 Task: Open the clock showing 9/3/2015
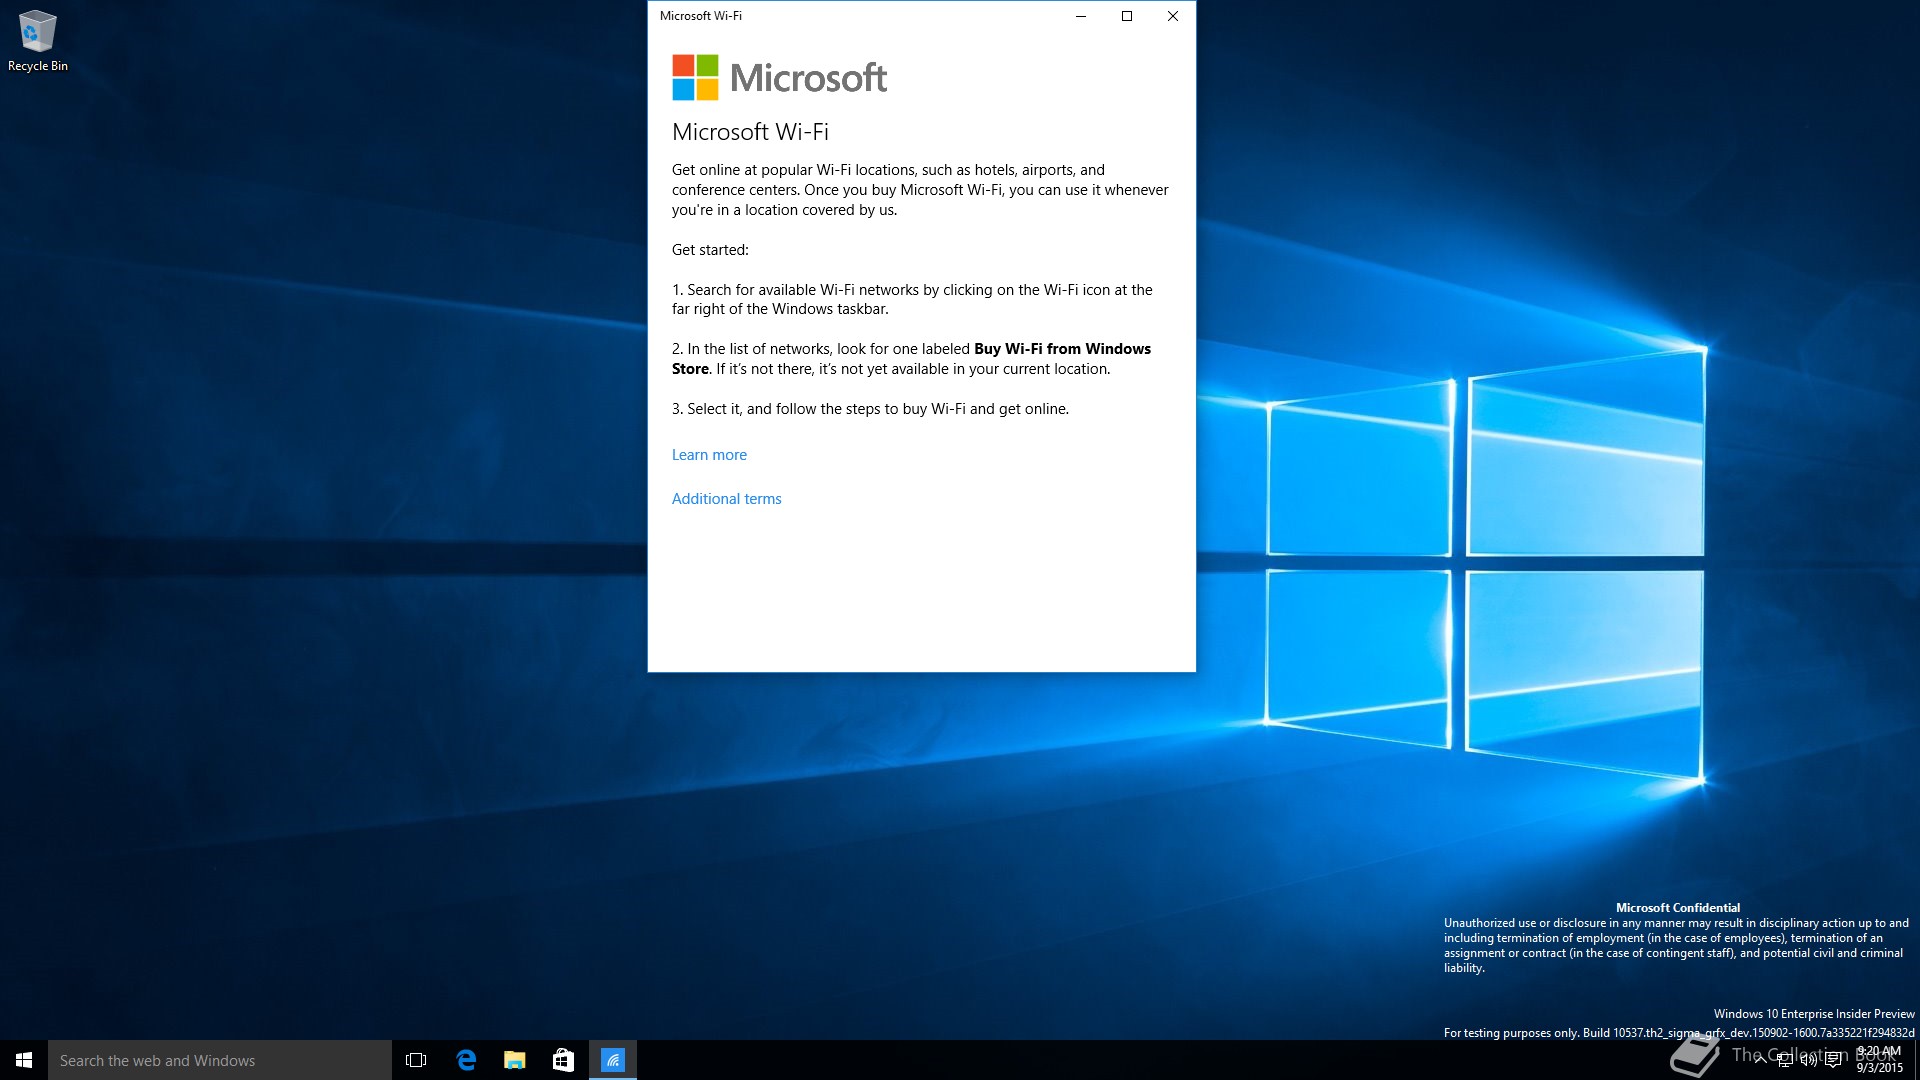click(1879, 1060)
